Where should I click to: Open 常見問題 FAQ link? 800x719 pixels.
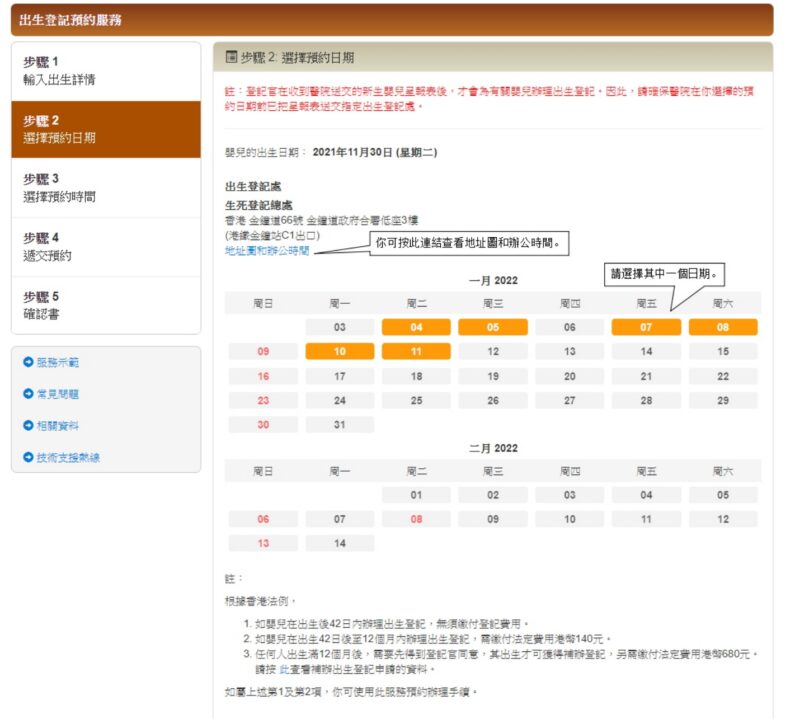(x=58, y=394)
